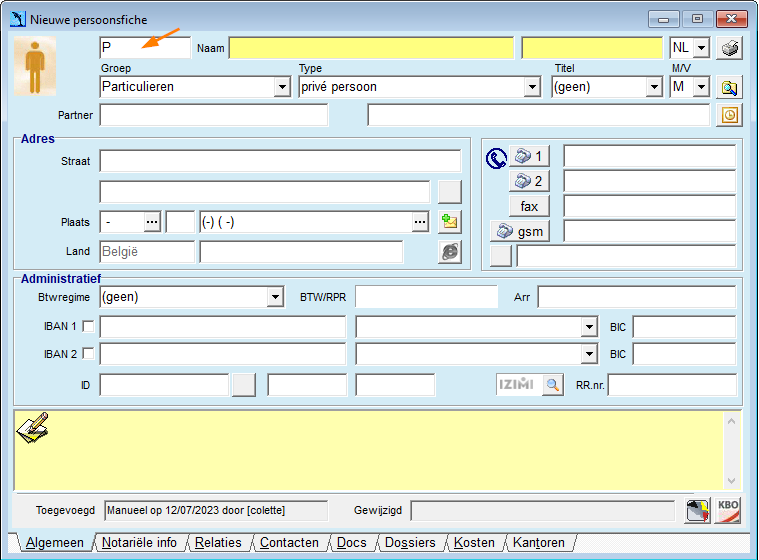Open the IBAN 1 bank dropdown
Viewport: 759px width, 560px height.
tap(589, 327)
